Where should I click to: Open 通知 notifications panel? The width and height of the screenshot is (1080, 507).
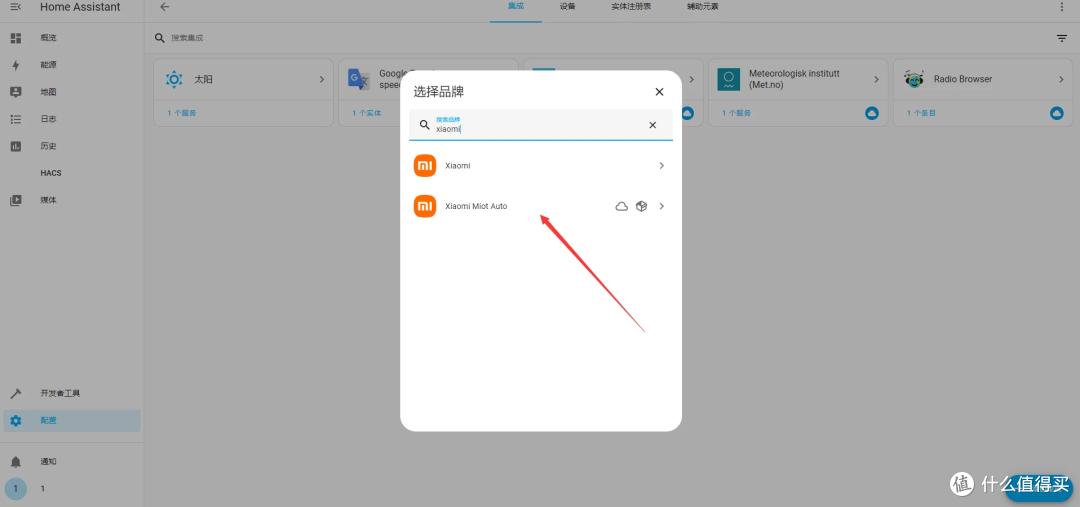coord(72,462)
